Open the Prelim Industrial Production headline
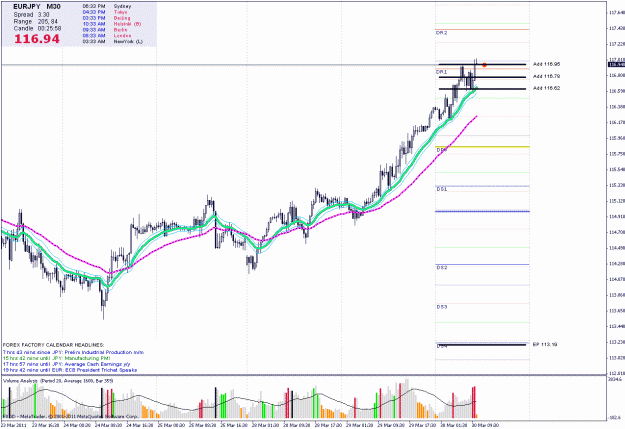 (x=73, y=352)
